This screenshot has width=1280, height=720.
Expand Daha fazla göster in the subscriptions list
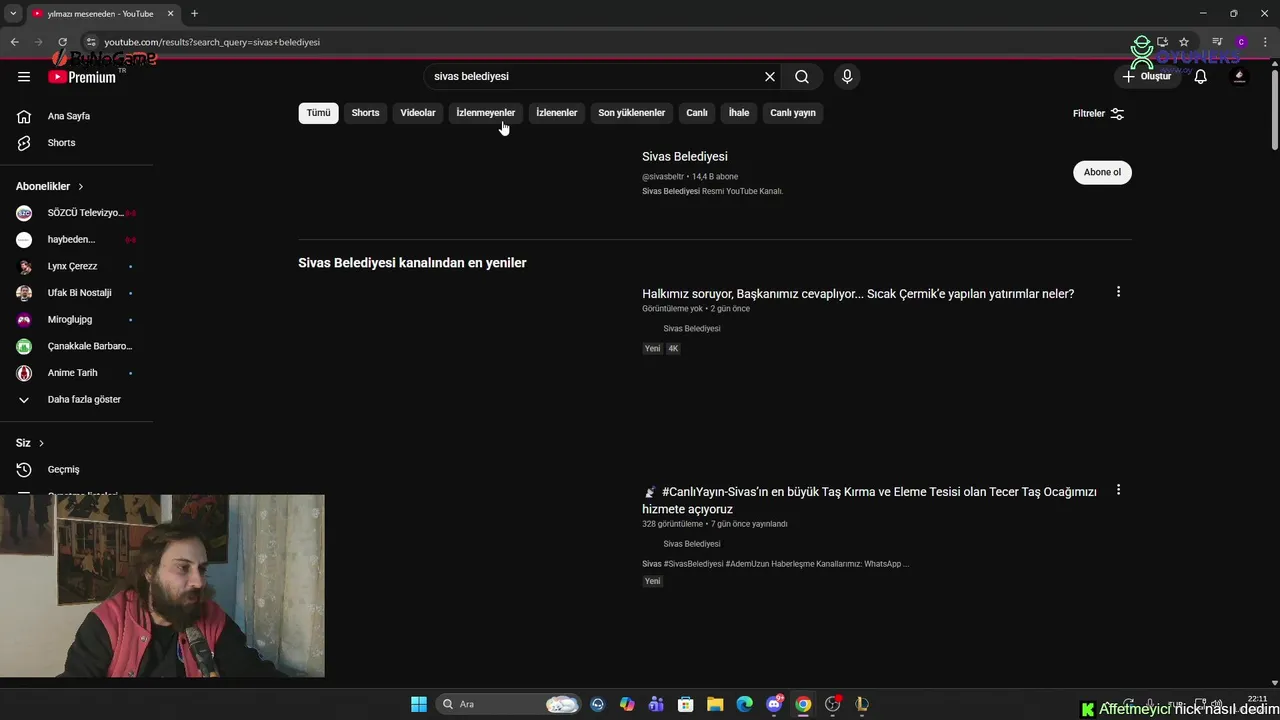tap(76, 399)
